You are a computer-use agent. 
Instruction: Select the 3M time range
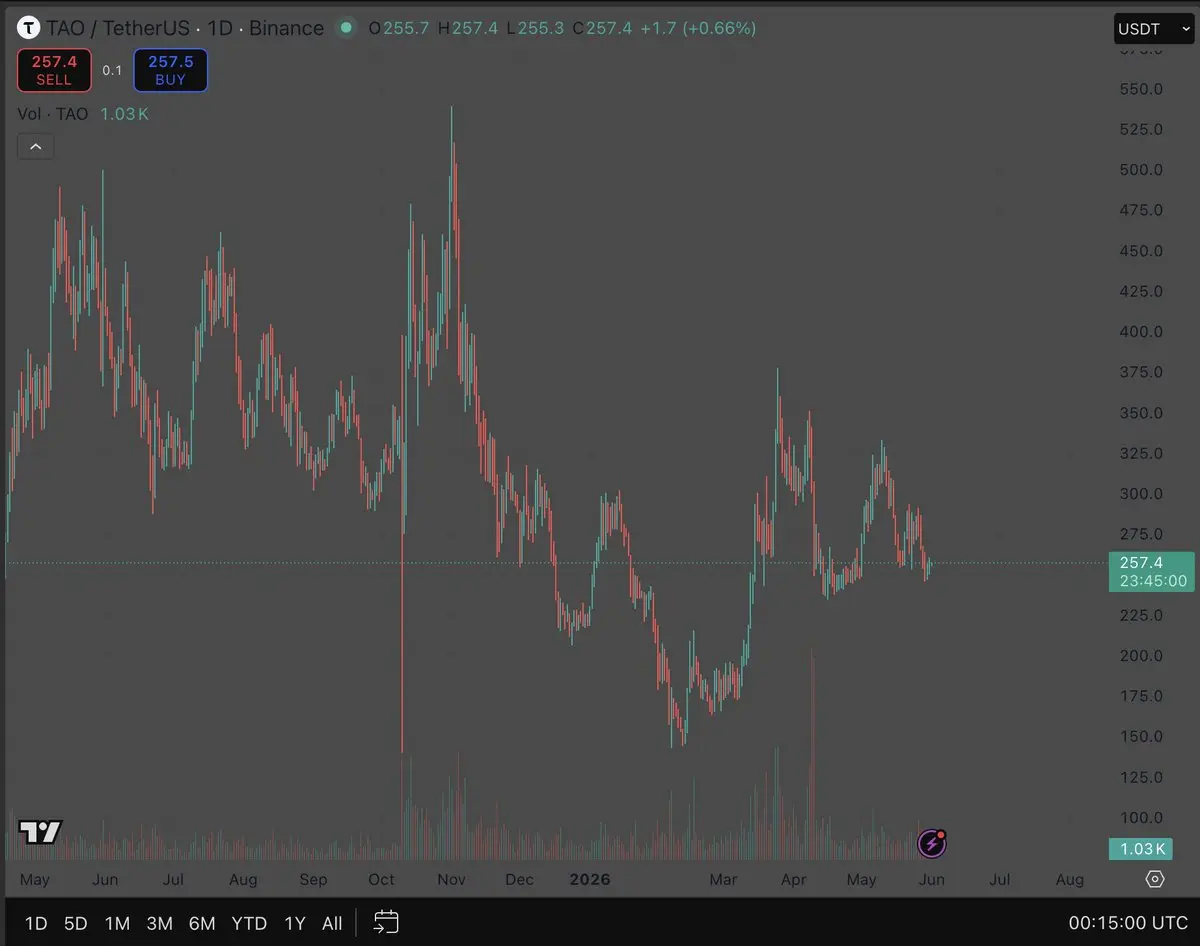click(x=160, y=923)
